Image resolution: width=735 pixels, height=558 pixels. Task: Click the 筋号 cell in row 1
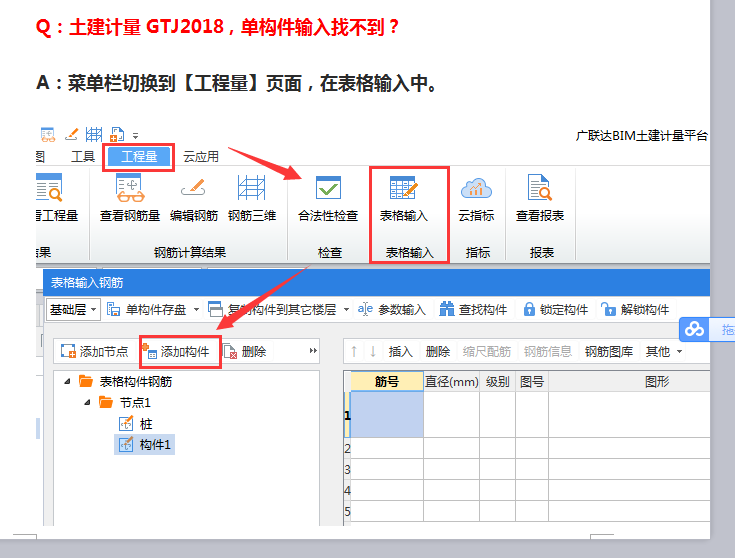(x=387, y=415)
